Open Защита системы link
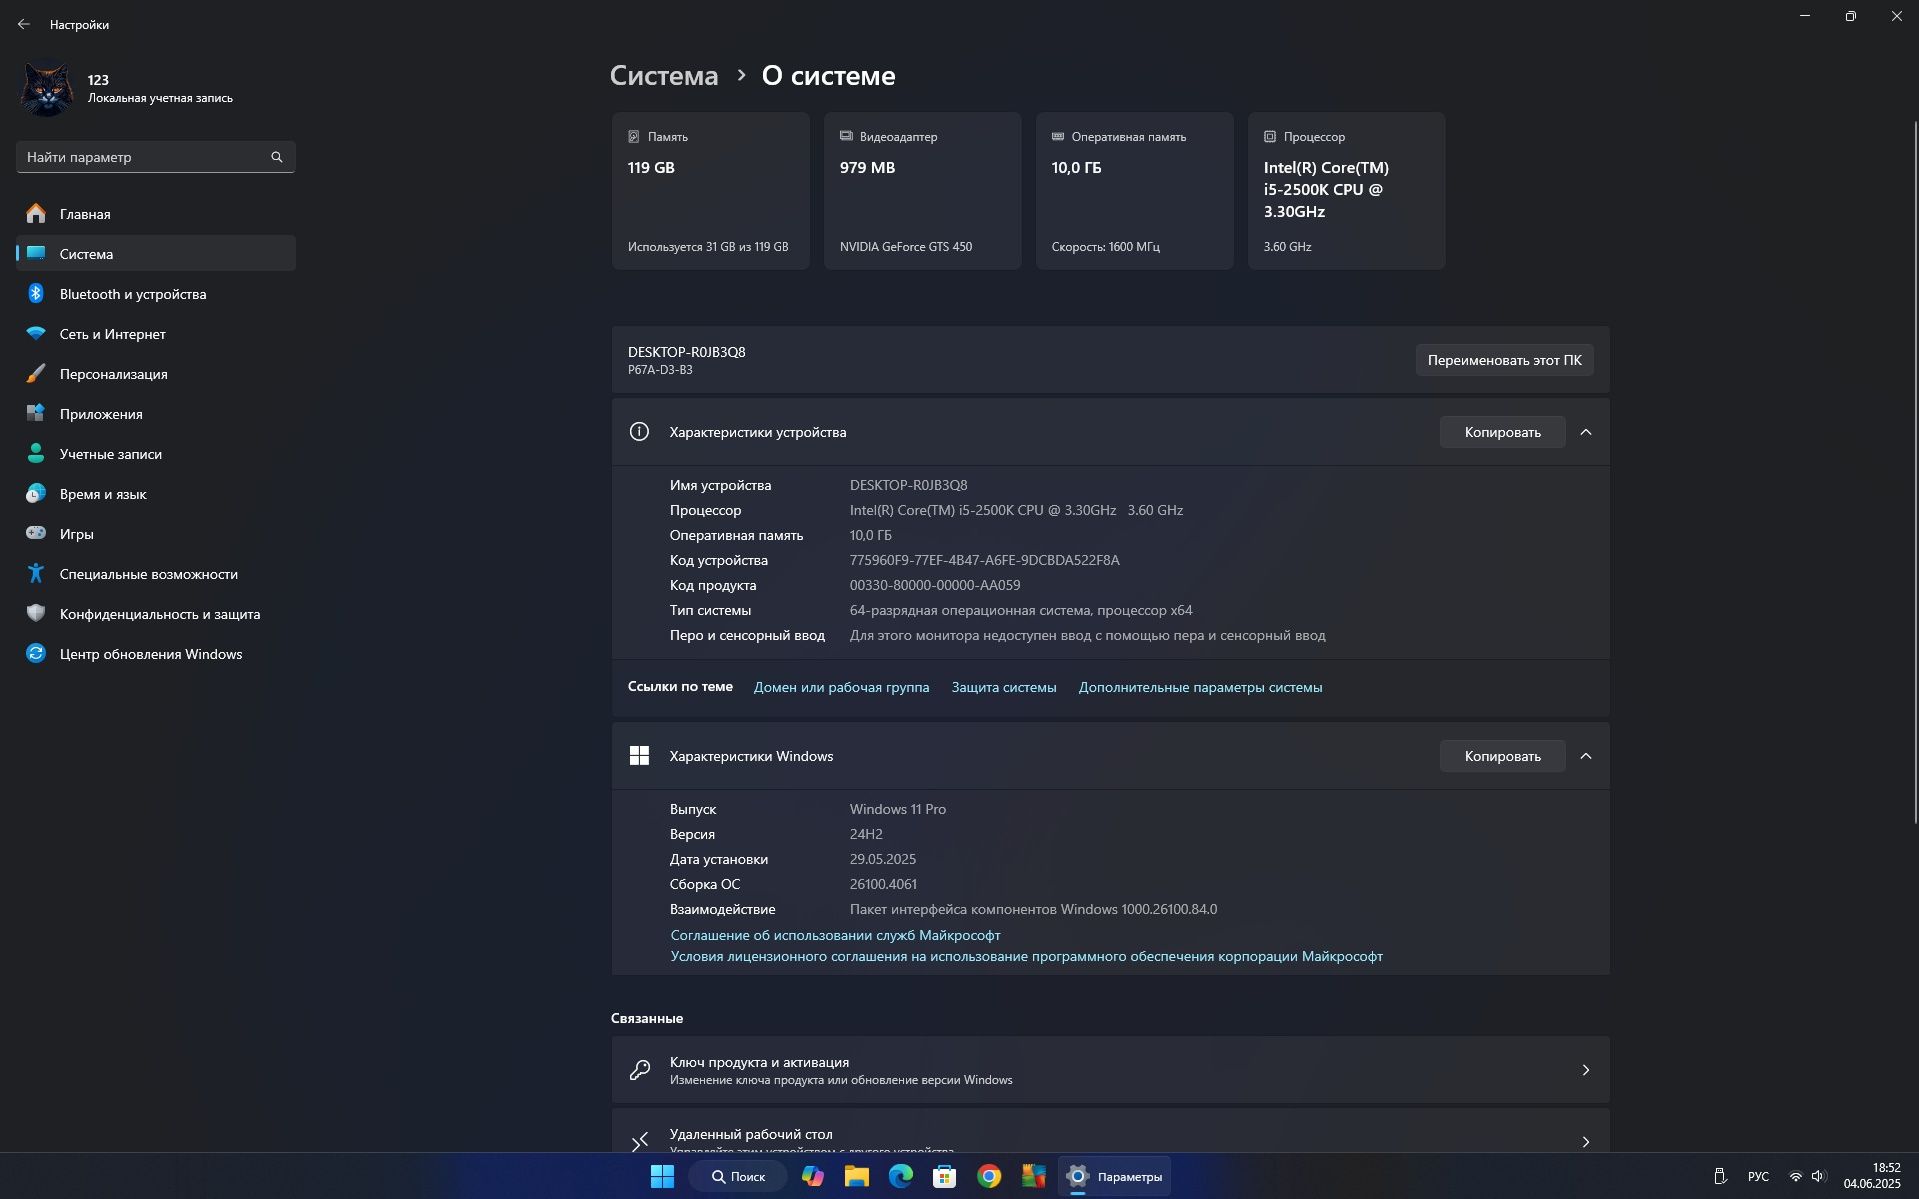The height and width of the screenshot is (1199, 1919). (1004, 687)
